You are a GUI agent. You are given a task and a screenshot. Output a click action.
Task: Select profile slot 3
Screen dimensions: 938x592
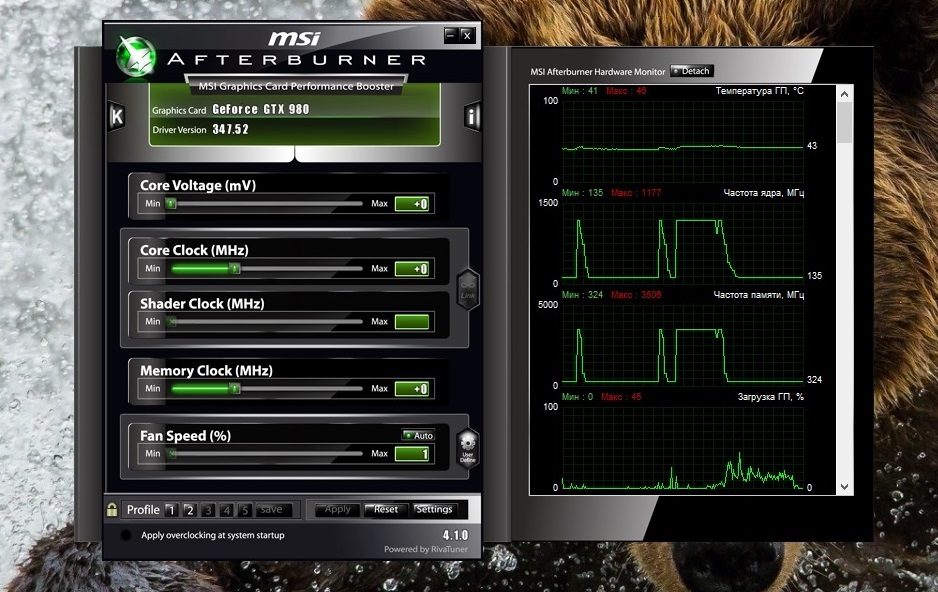coord(208,510)
